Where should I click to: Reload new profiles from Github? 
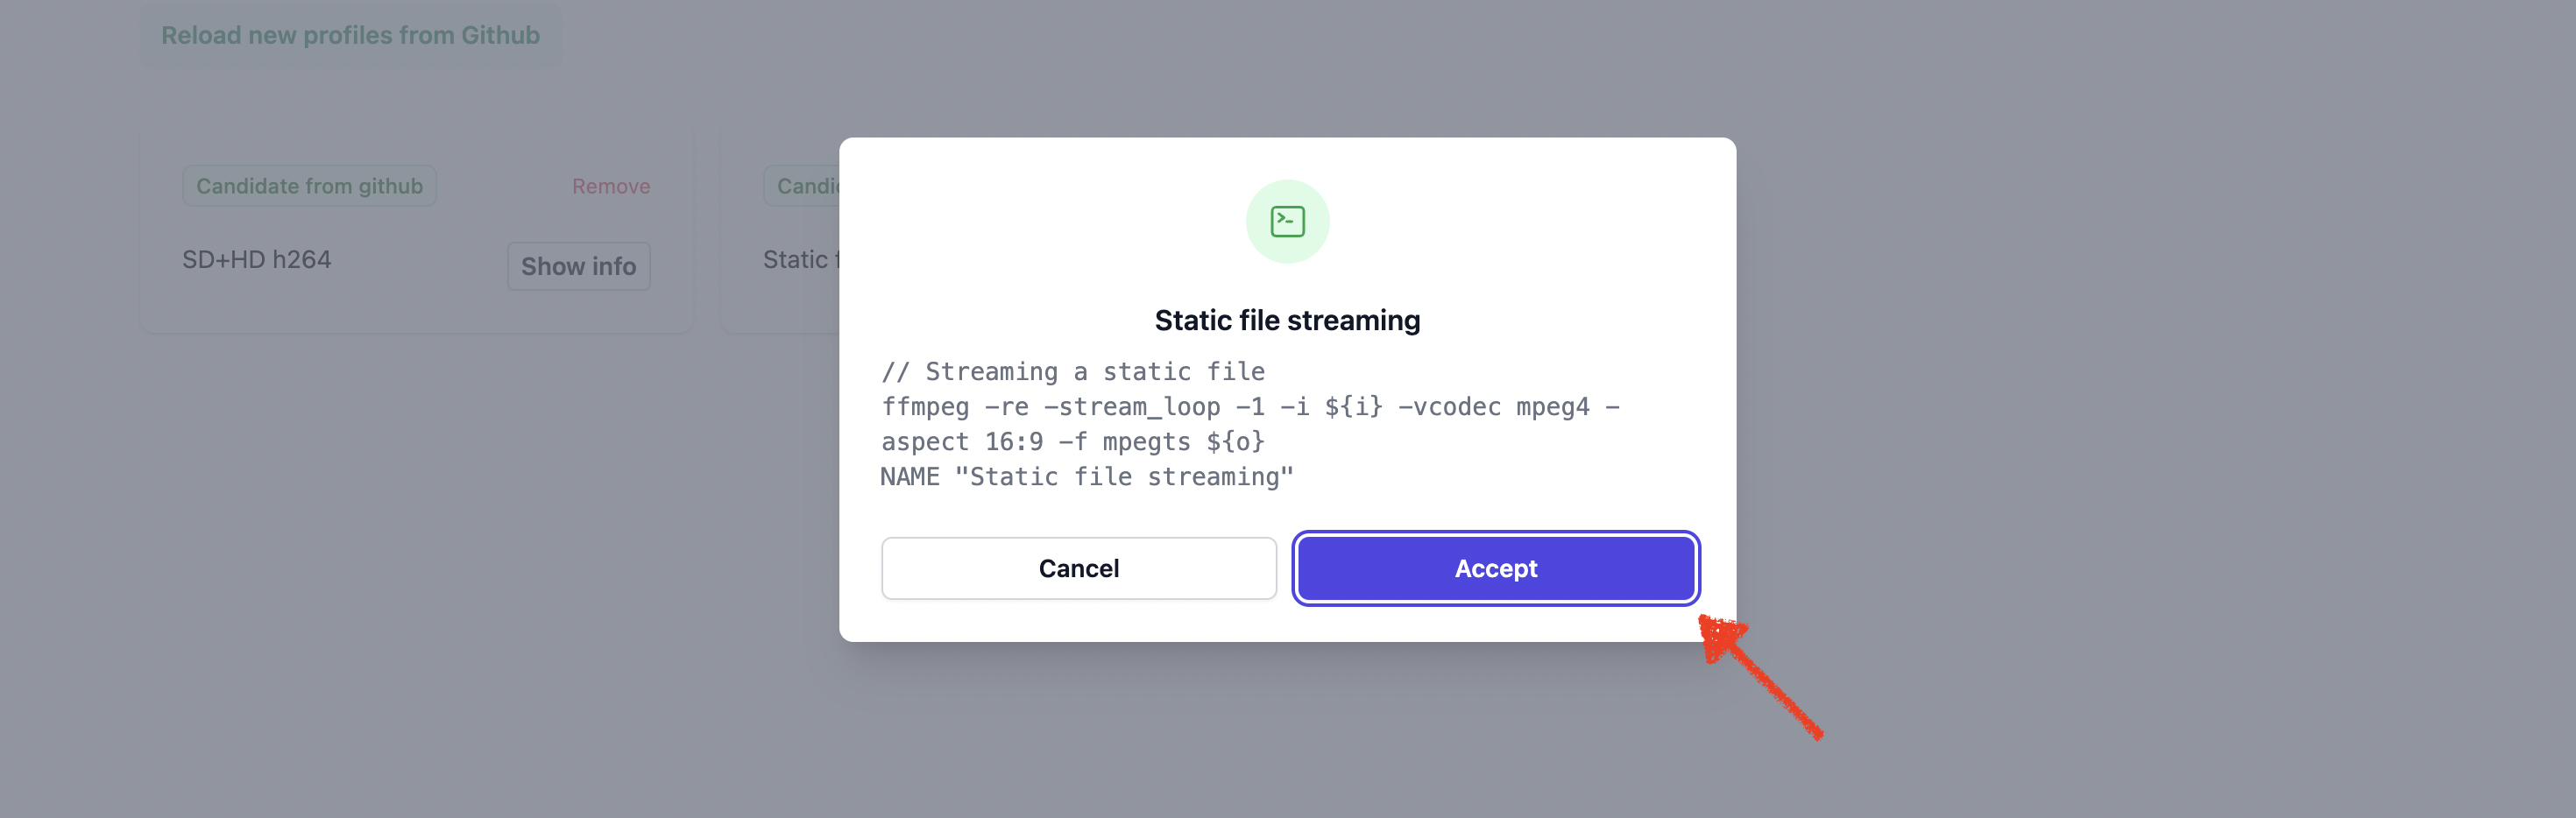pyautogui.click(x=350, y=35)
